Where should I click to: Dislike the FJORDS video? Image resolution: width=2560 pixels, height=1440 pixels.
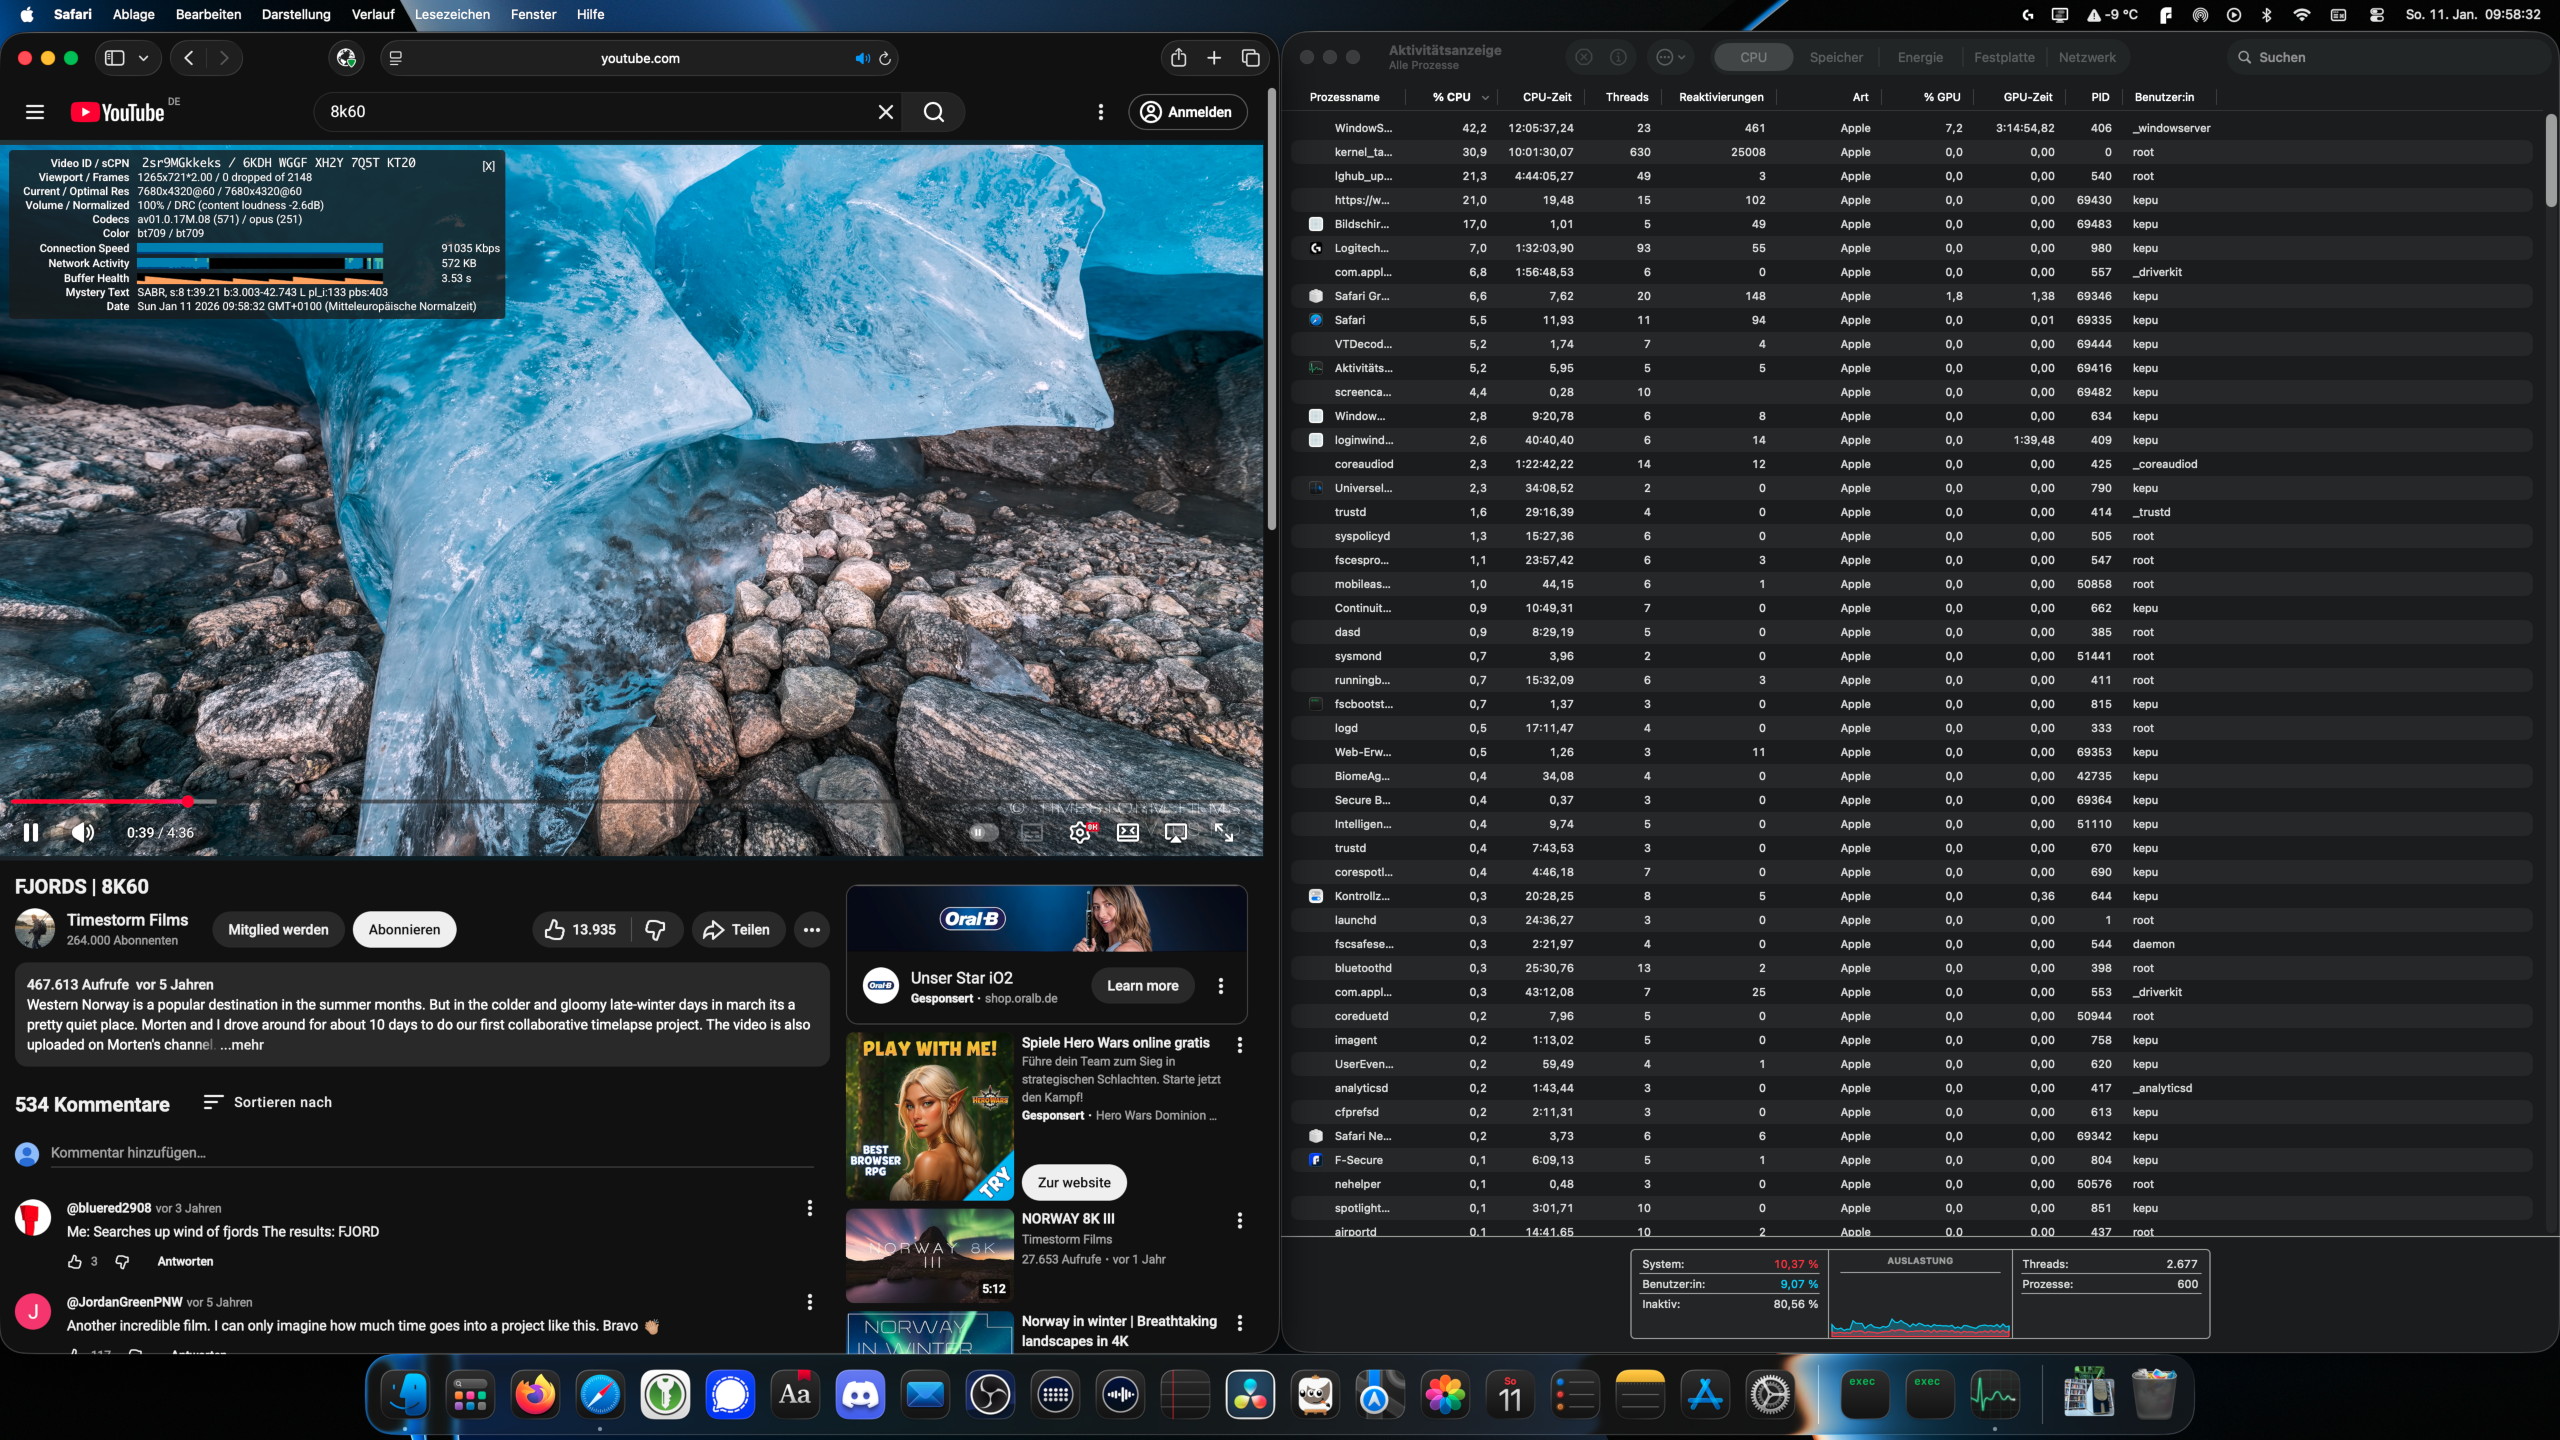[x=655, y=930]
